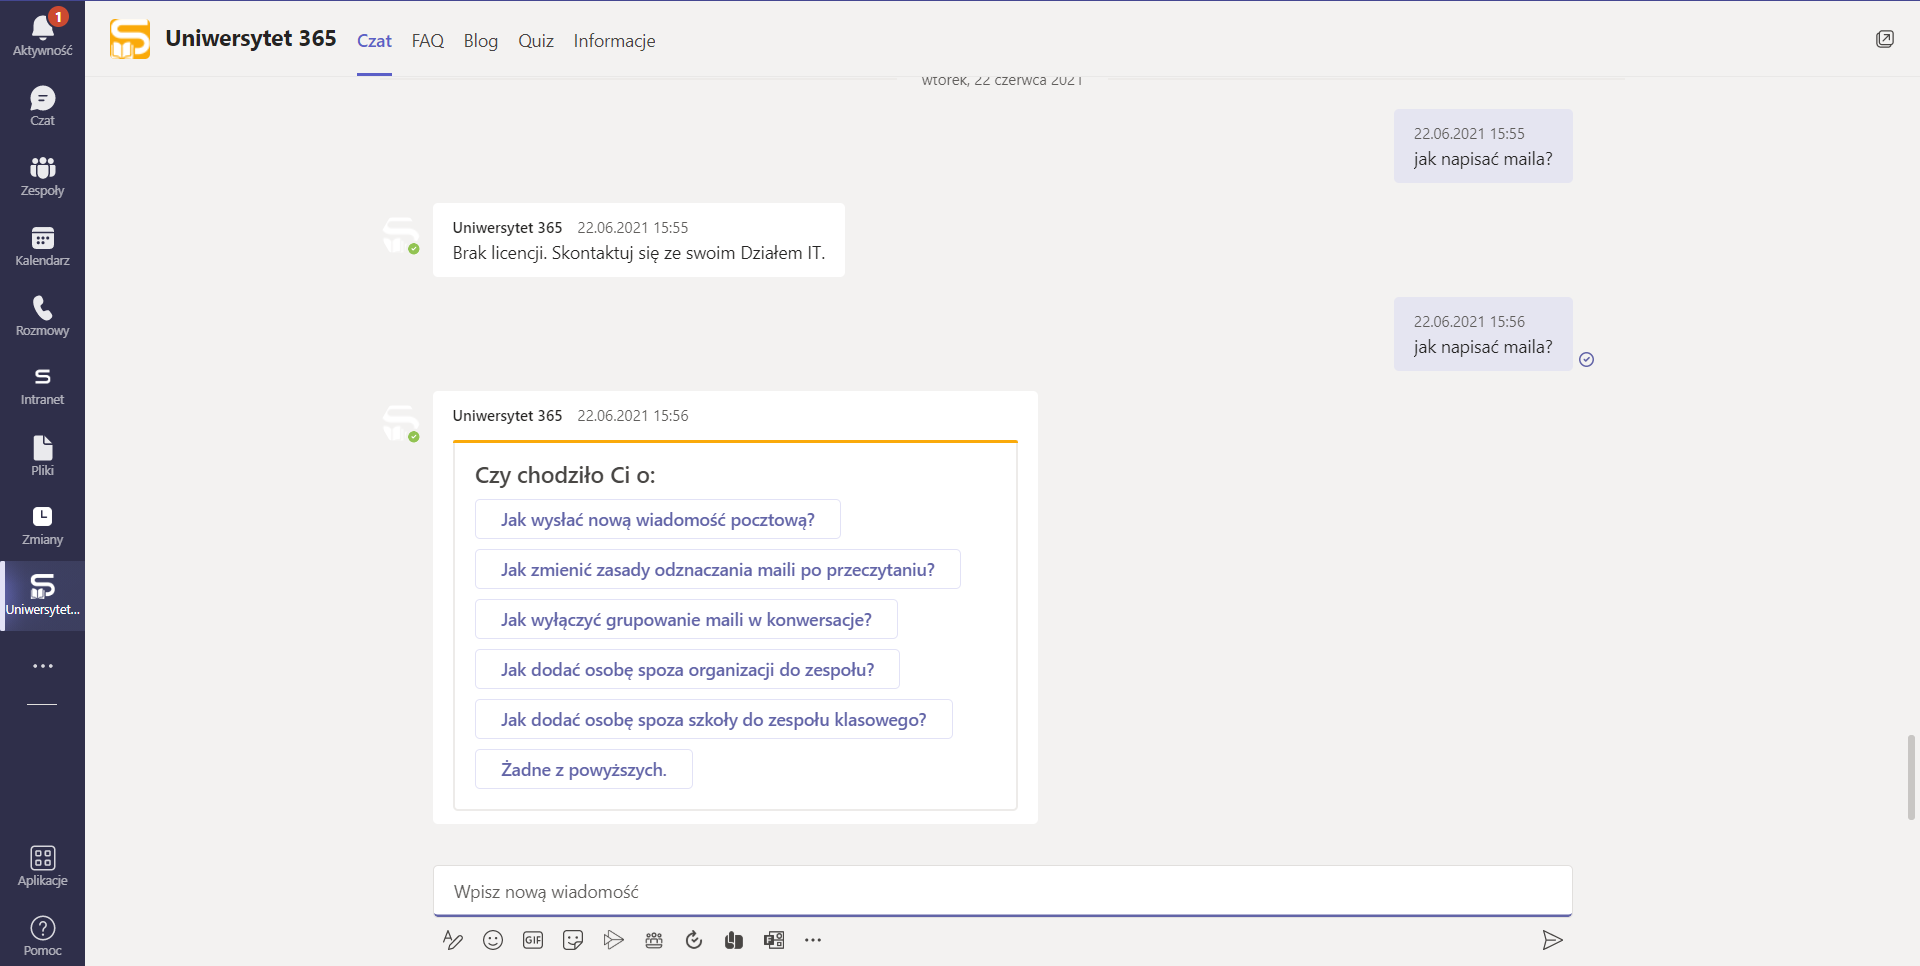Image resolution: width=1920 pixels, height=966 pixels.
Task: Click the Word document icon in the compose toolbar
Action: (774, 940)
